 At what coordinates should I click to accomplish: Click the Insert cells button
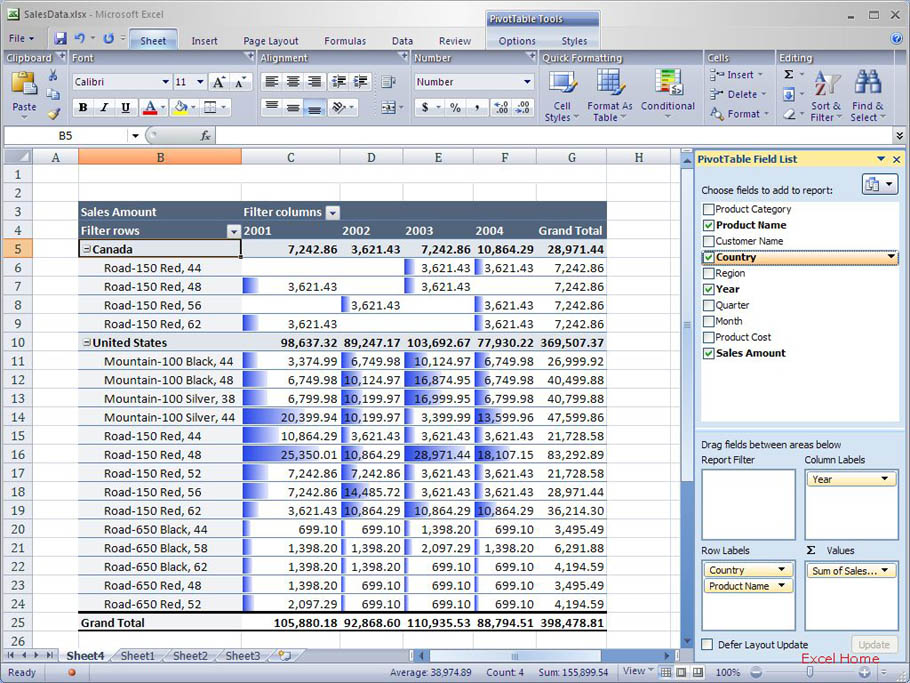738,75
